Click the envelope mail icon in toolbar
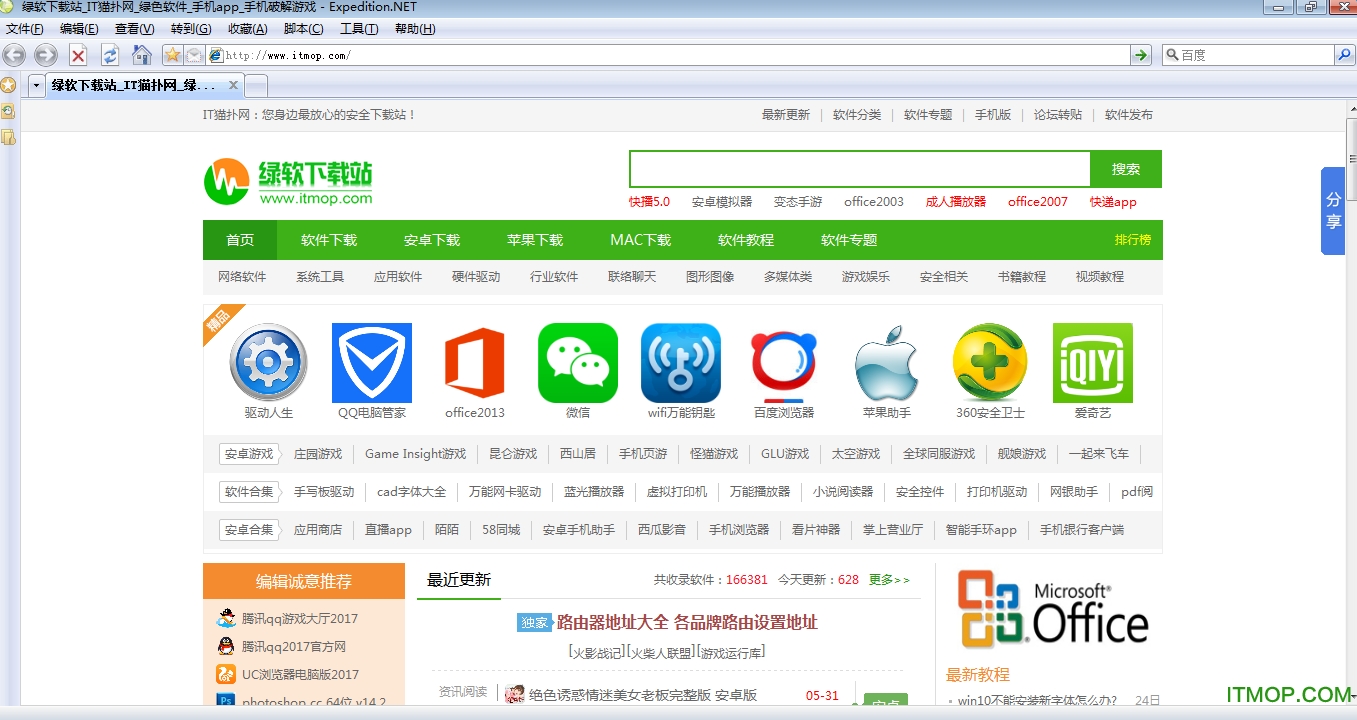 194,55
